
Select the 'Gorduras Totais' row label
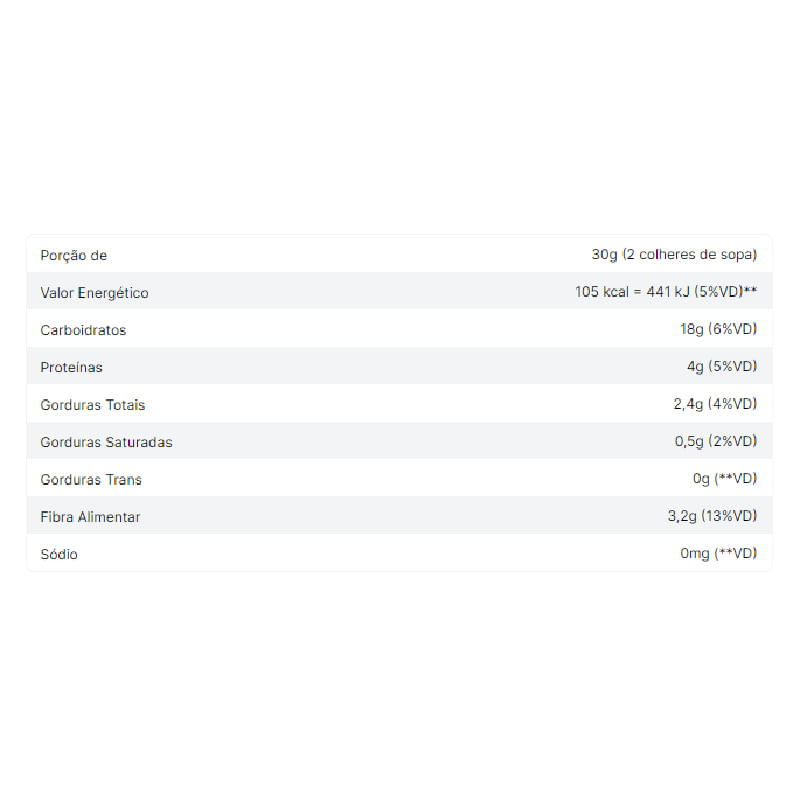(x=93, y=405)
